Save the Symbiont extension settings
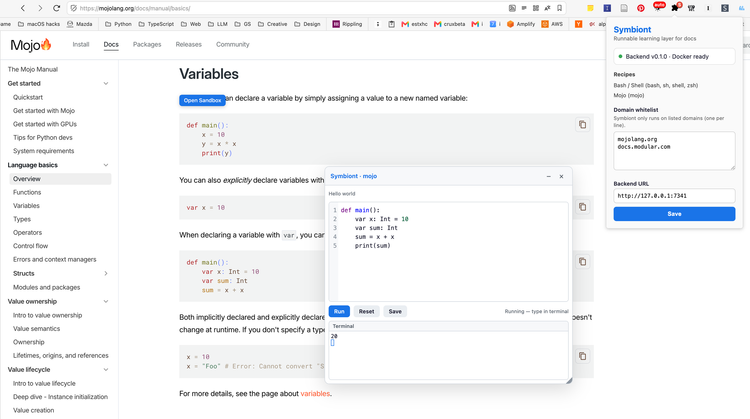The height and width of the screenshot is (419, 750). 674,214
